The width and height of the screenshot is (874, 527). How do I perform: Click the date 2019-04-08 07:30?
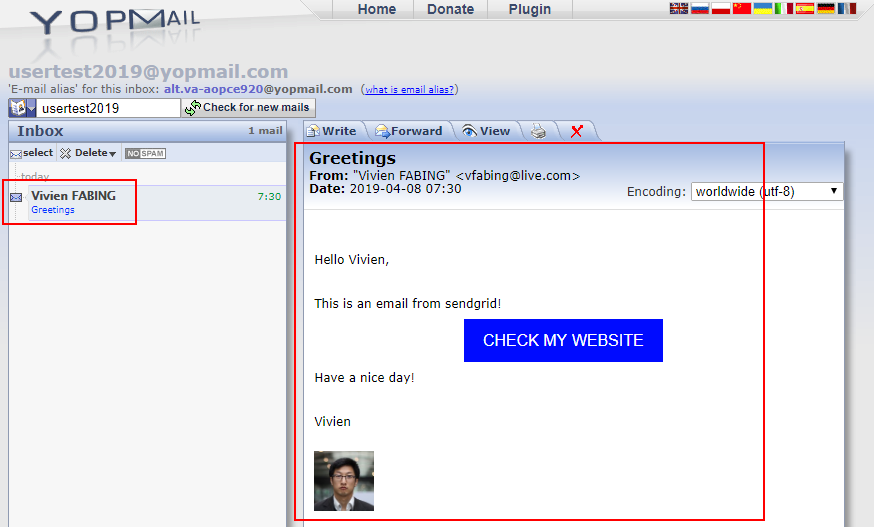[405, 189]
